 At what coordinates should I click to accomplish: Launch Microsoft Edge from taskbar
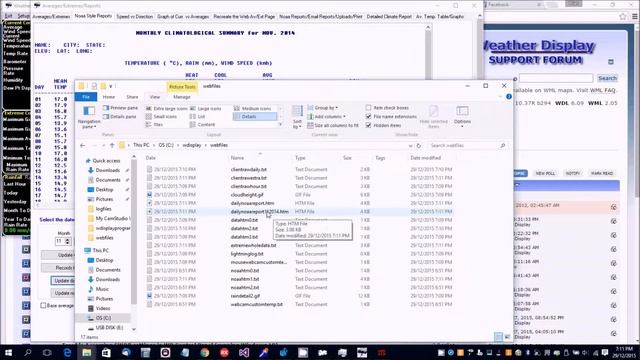(67, 352)
